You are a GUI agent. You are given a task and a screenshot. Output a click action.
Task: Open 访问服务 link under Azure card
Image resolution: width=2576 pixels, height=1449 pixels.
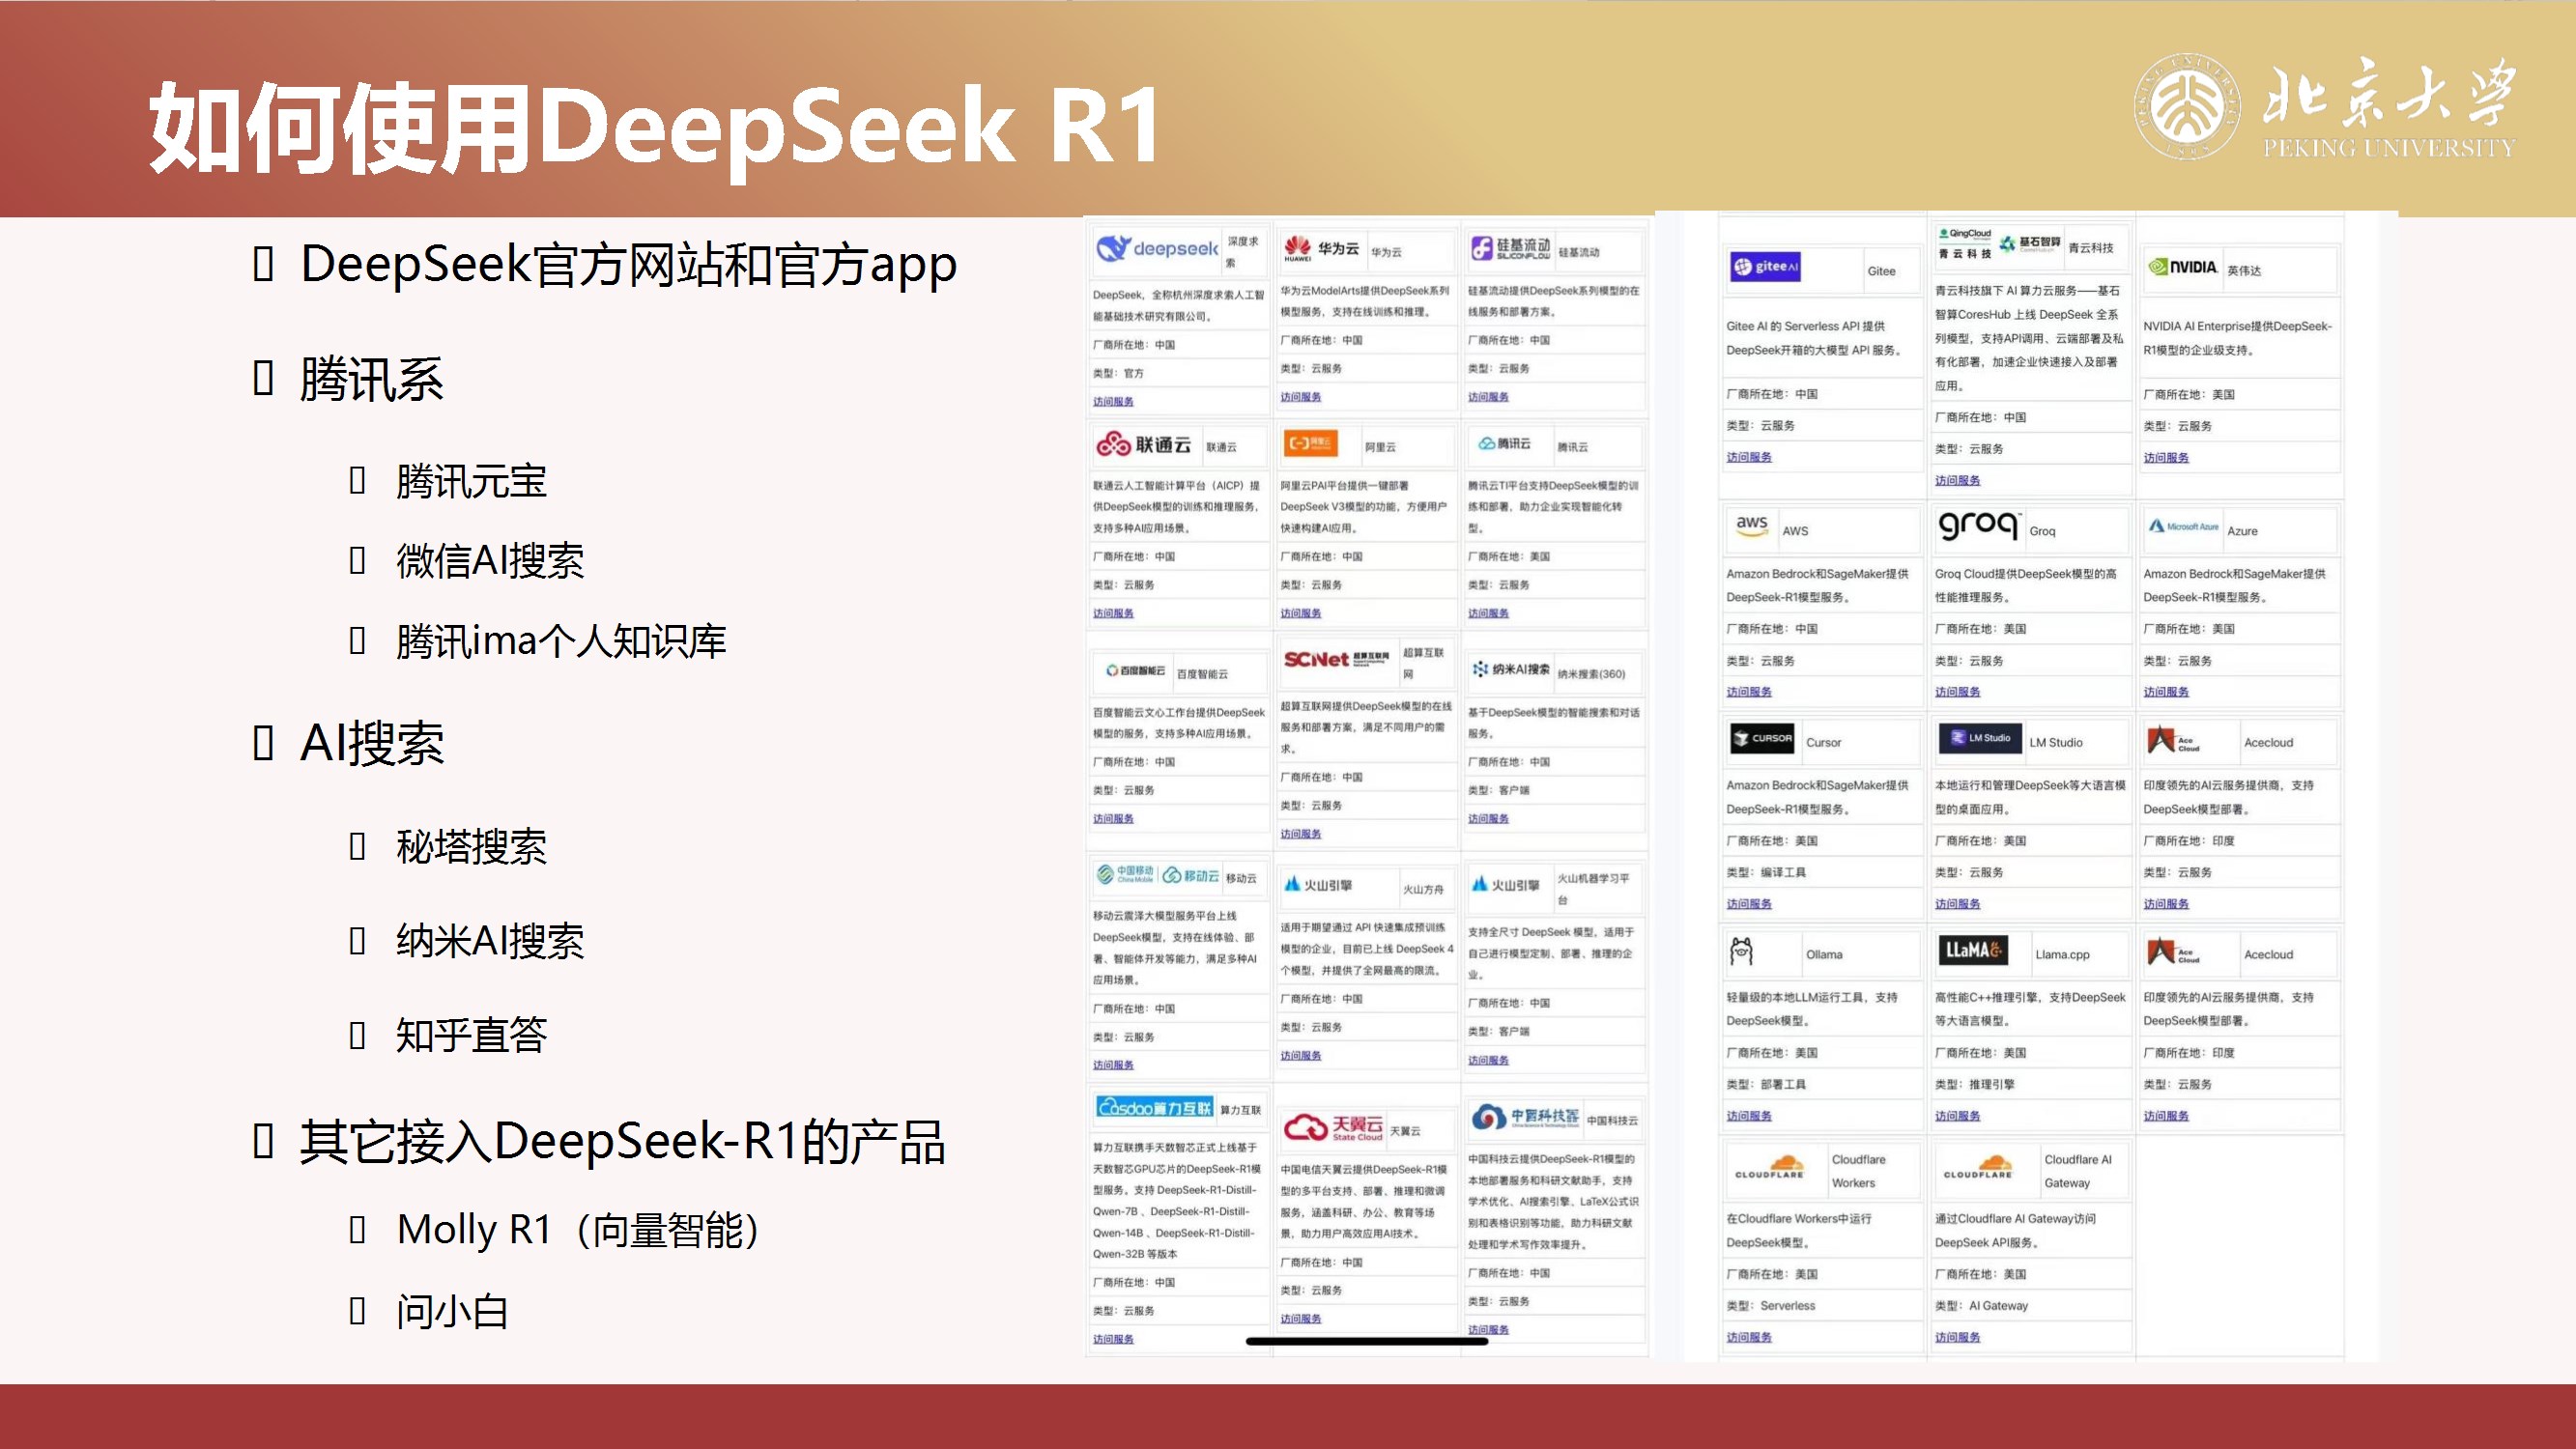coord(2165,691)
